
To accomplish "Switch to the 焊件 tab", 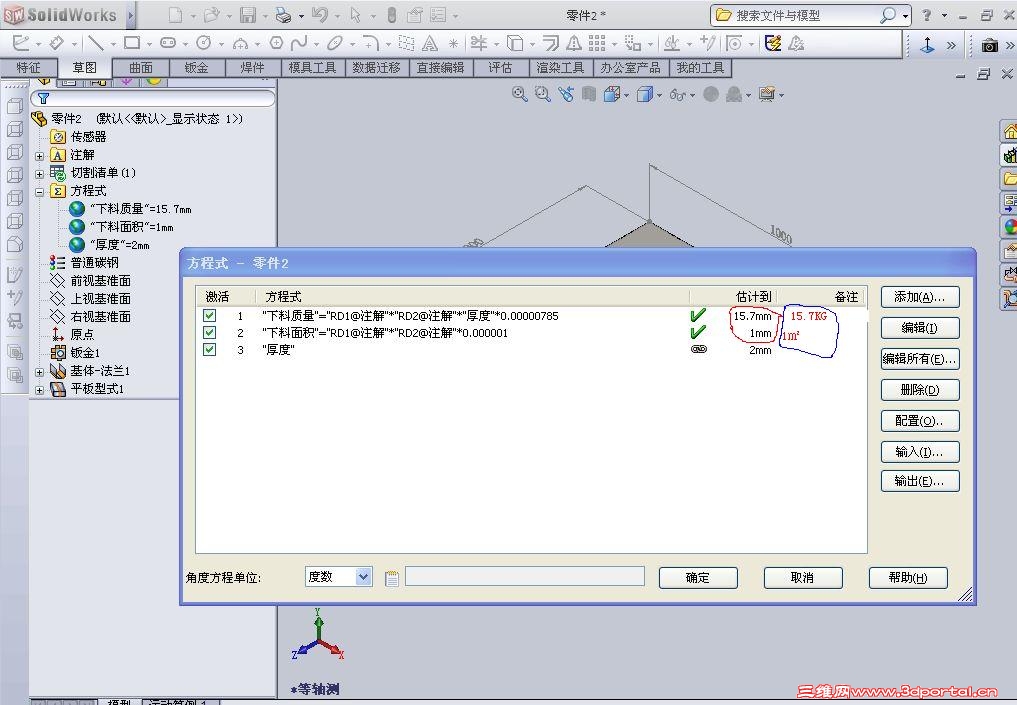I will (x=252, y=67).
